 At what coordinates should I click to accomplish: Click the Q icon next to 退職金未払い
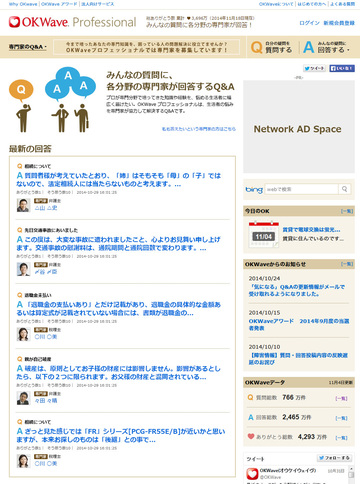click(20, 295)
